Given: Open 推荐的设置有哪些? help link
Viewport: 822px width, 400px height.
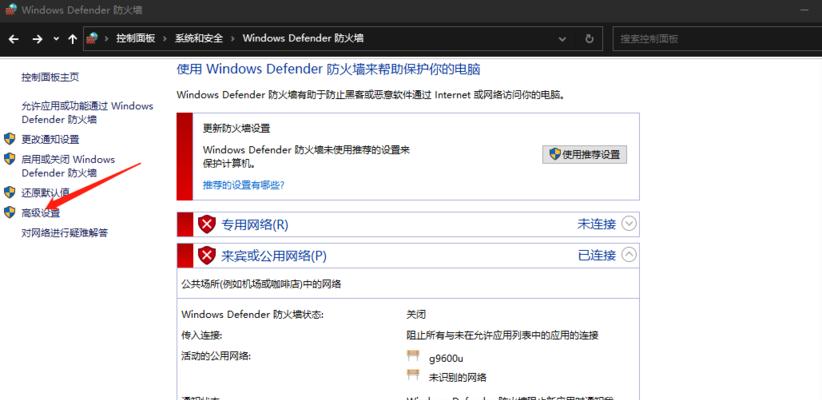Looking at the screenshot, I should (x=244, y=185).
